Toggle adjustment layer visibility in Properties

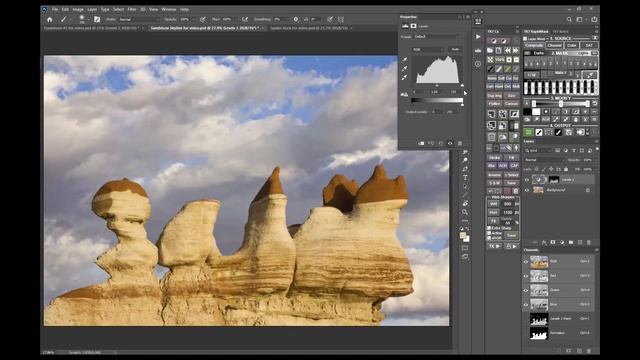click(x=450, y=143)
